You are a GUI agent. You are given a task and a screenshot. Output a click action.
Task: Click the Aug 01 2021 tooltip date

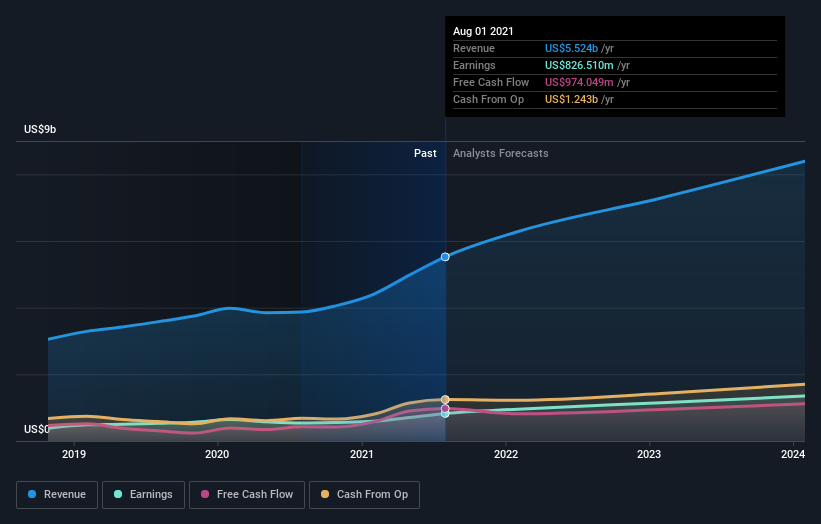click(483, 31)
